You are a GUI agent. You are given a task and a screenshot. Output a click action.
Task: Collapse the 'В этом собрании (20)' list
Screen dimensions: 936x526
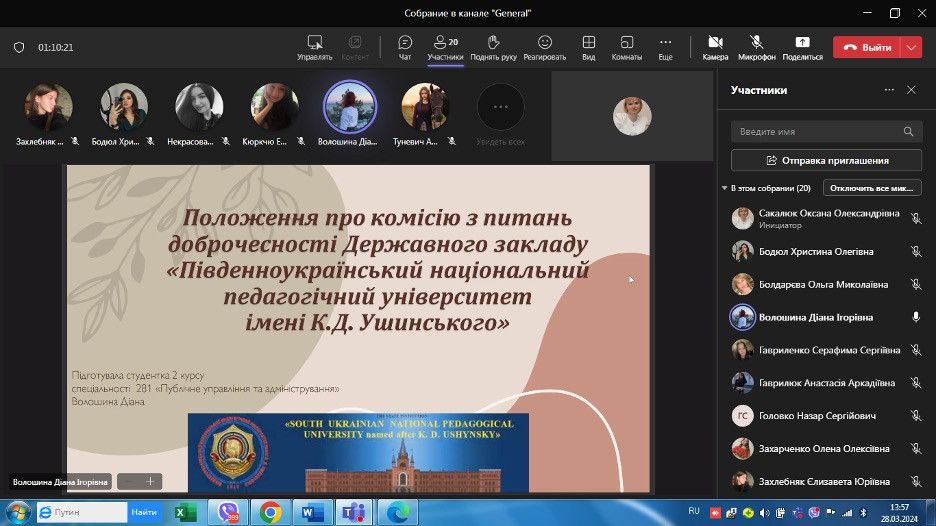click(x=725, y=188)
